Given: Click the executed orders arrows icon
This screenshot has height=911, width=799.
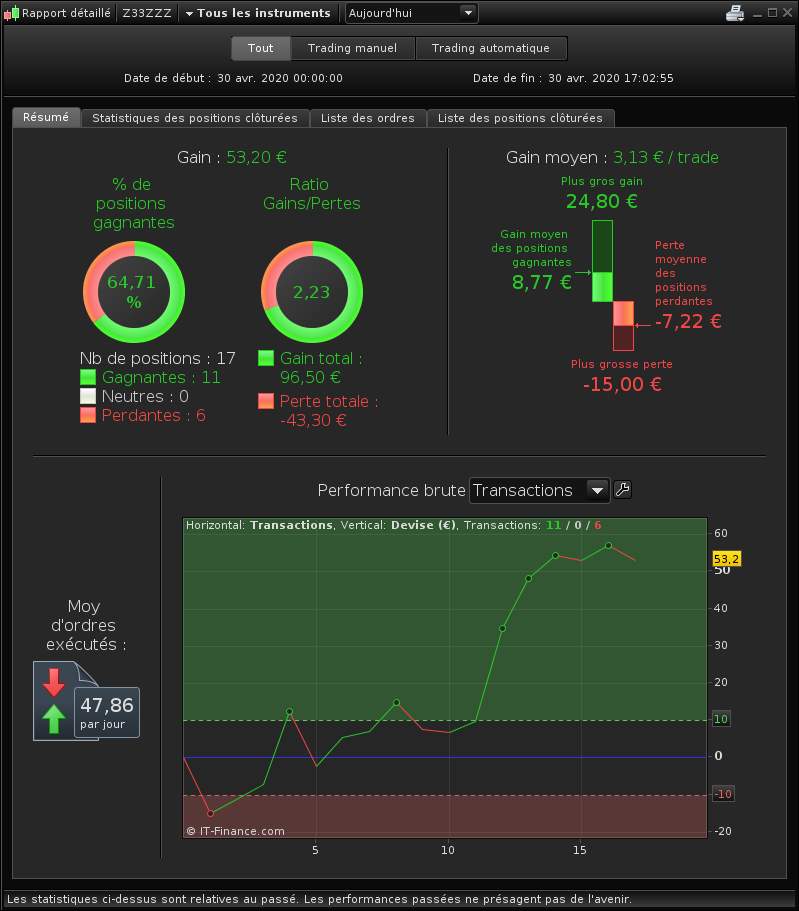Looking at the screenshot, I should tap(53, 701).
